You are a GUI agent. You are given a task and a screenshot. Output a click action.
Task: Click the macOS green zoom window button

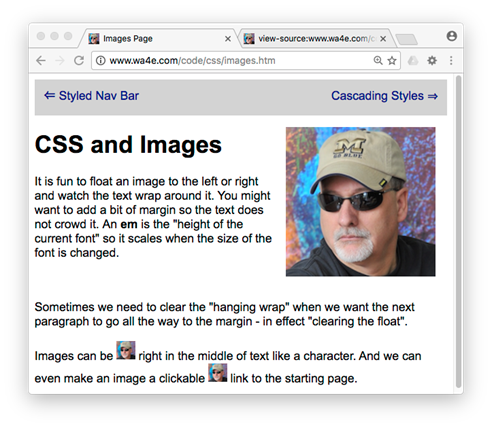68,36
